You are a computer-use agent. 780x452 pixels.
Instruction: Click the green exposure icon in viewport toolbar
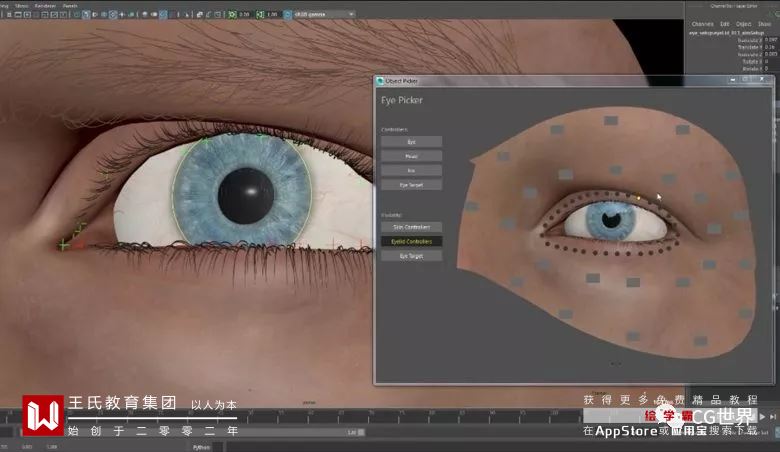232,14
